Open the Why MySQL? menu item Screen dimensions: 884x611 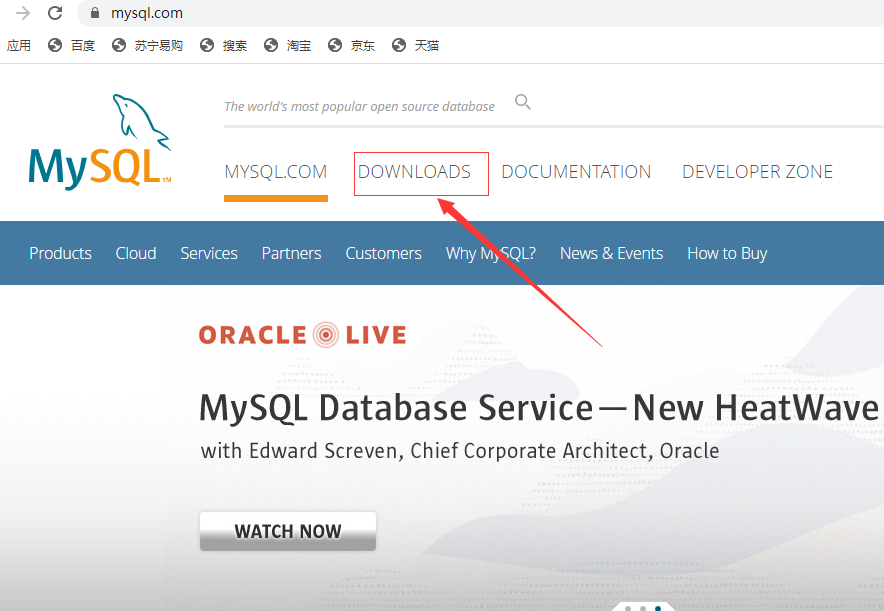(x=490, y=253)
